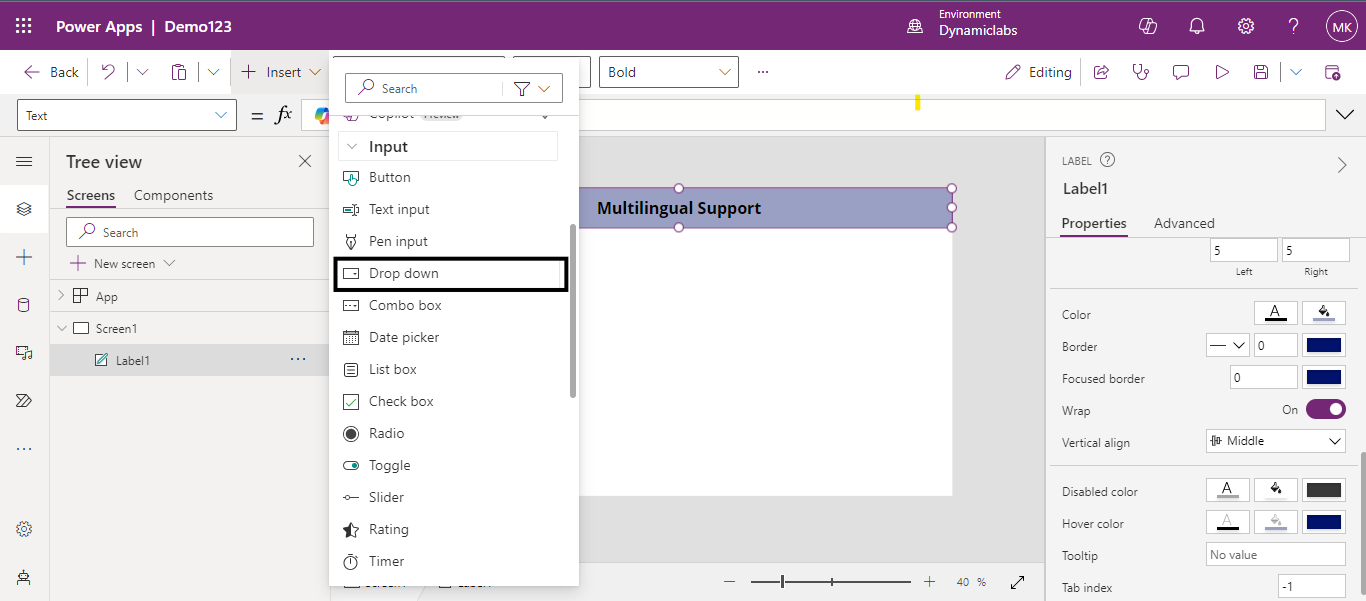Viewport: 1366px width, 601px height.
Task: Open Settings gear in top header
Action: click(1246, 26)
